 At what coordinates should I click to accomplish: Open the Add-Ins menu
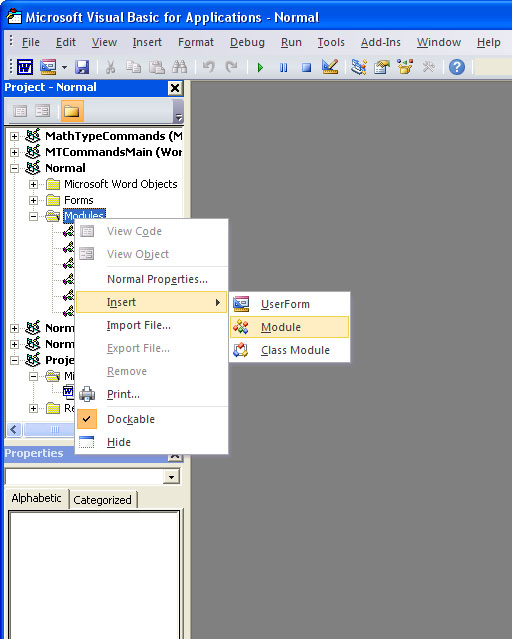pyautogui.click(x=380, y=42)
